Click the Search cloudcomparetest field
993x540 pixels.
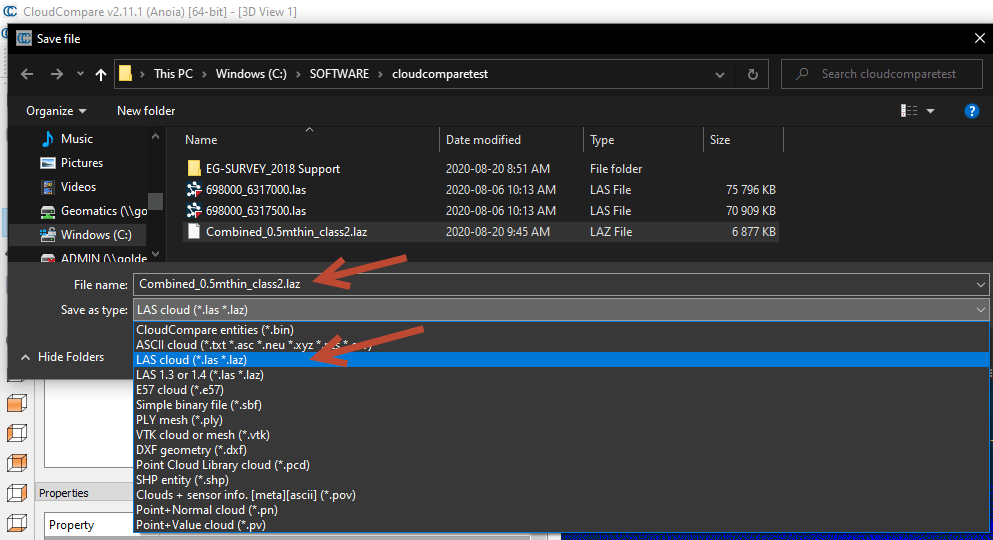(x=882, y=74)
